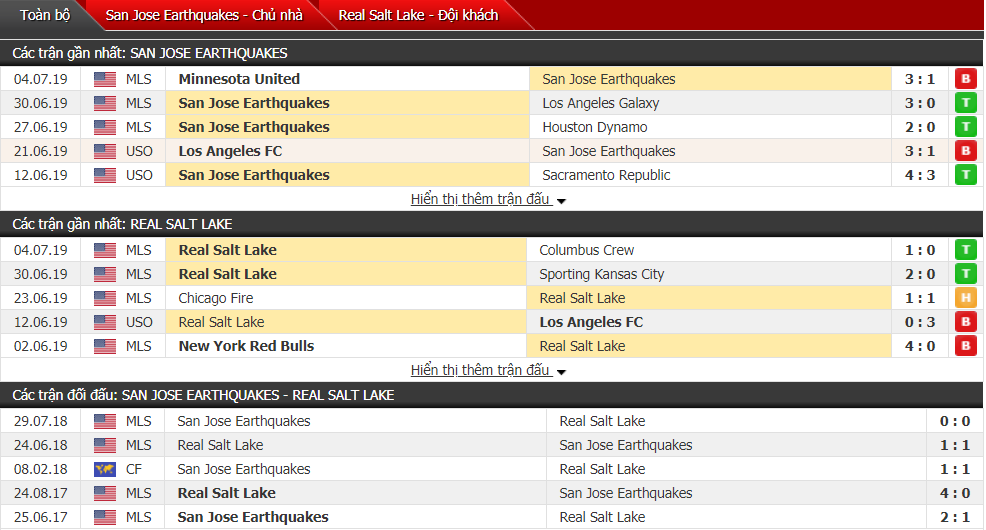The width and height of the screenshot is (986, 530).
Task: Switch to the Toàn bộ tab
Action: [45, 15]
